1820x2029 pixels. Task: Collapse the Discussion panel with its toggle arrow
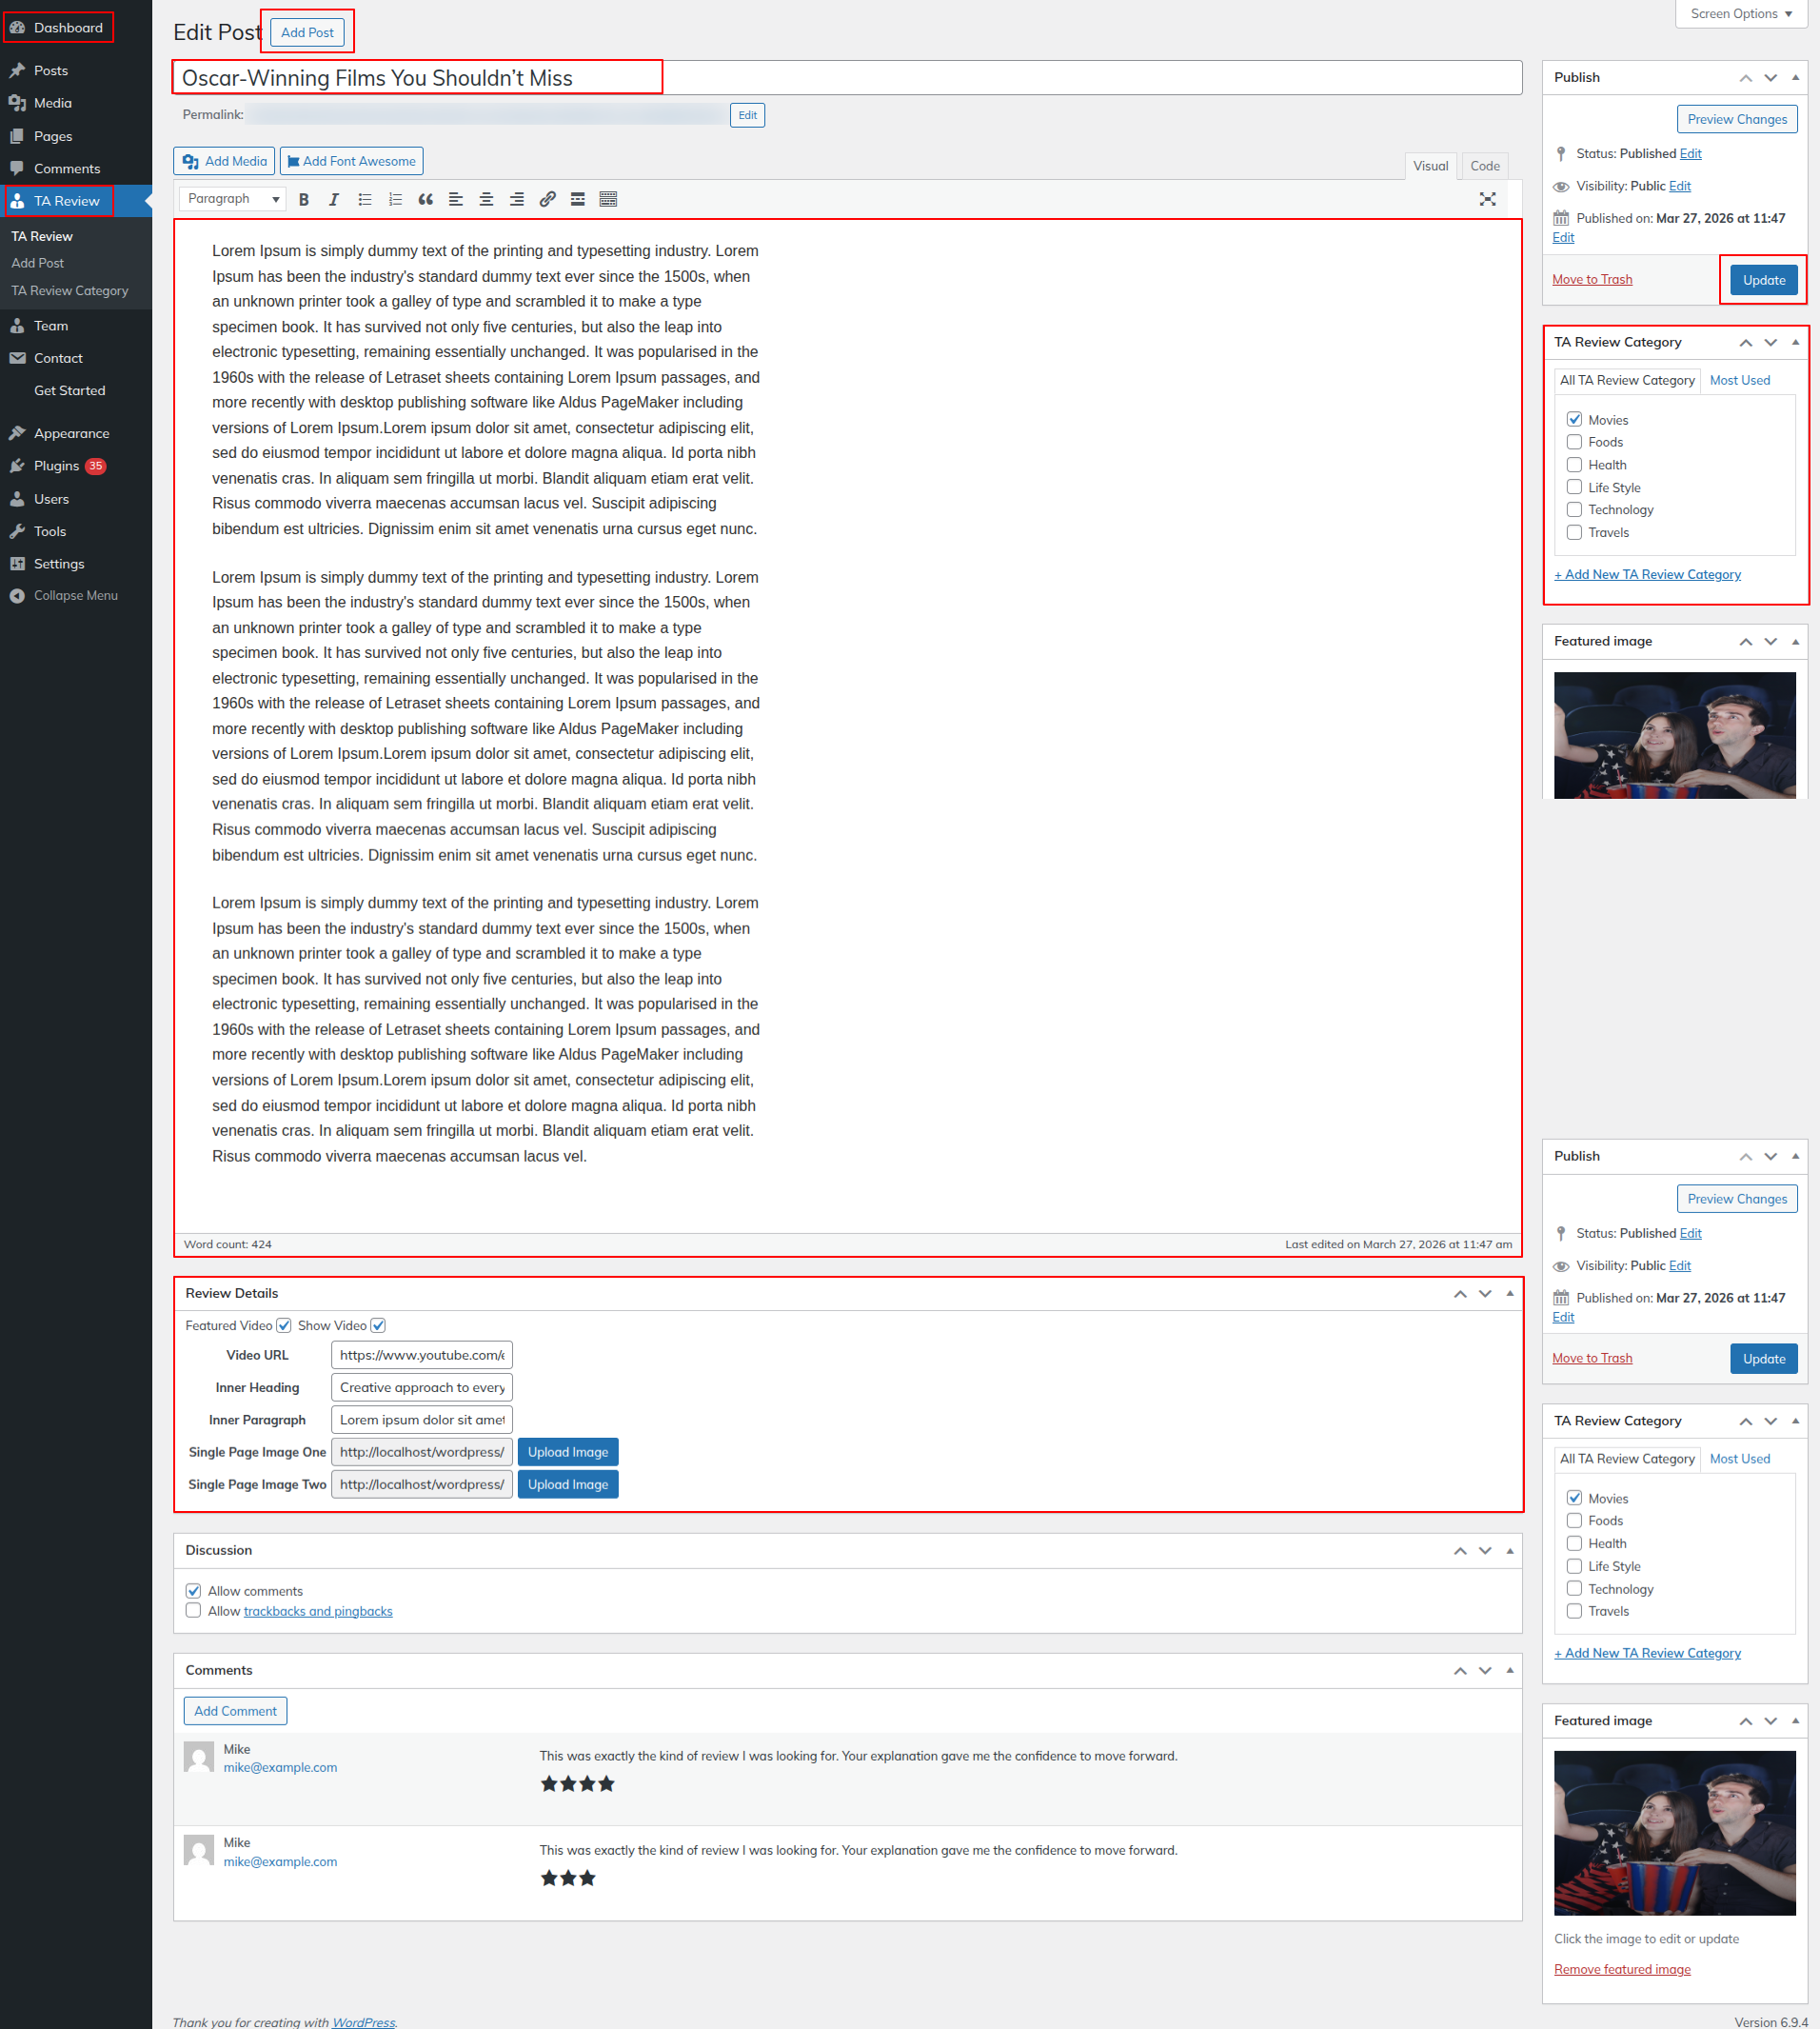[1509, 1550]
